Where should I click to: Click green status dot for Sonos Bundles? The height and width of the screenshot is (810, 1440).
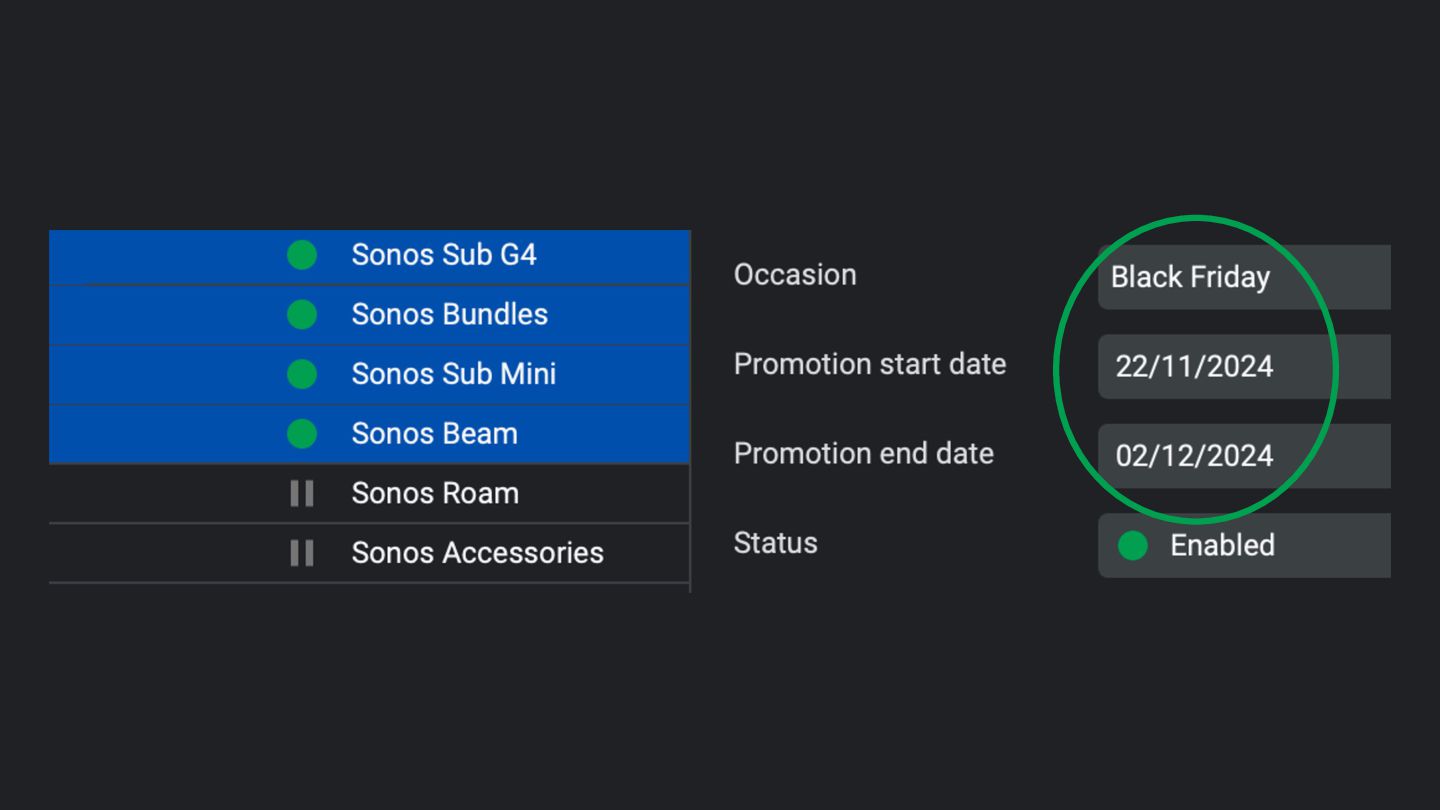302,315
